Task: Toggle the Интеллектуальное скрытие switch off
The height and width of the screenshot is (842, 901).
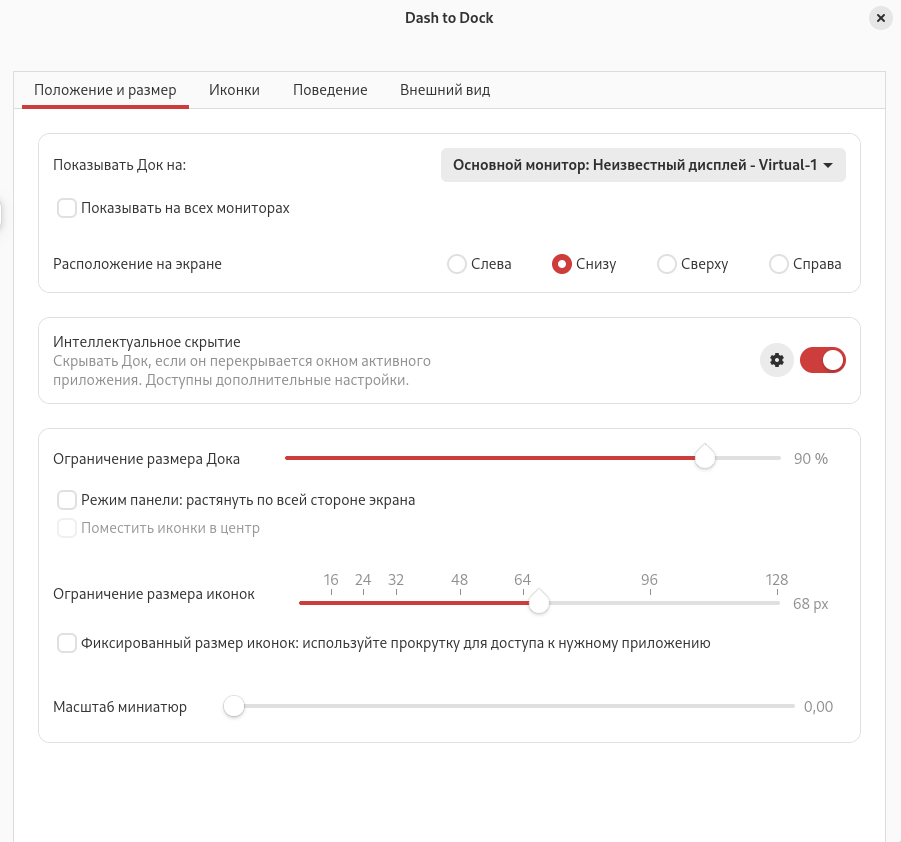Action: click(x=822, y=360)
